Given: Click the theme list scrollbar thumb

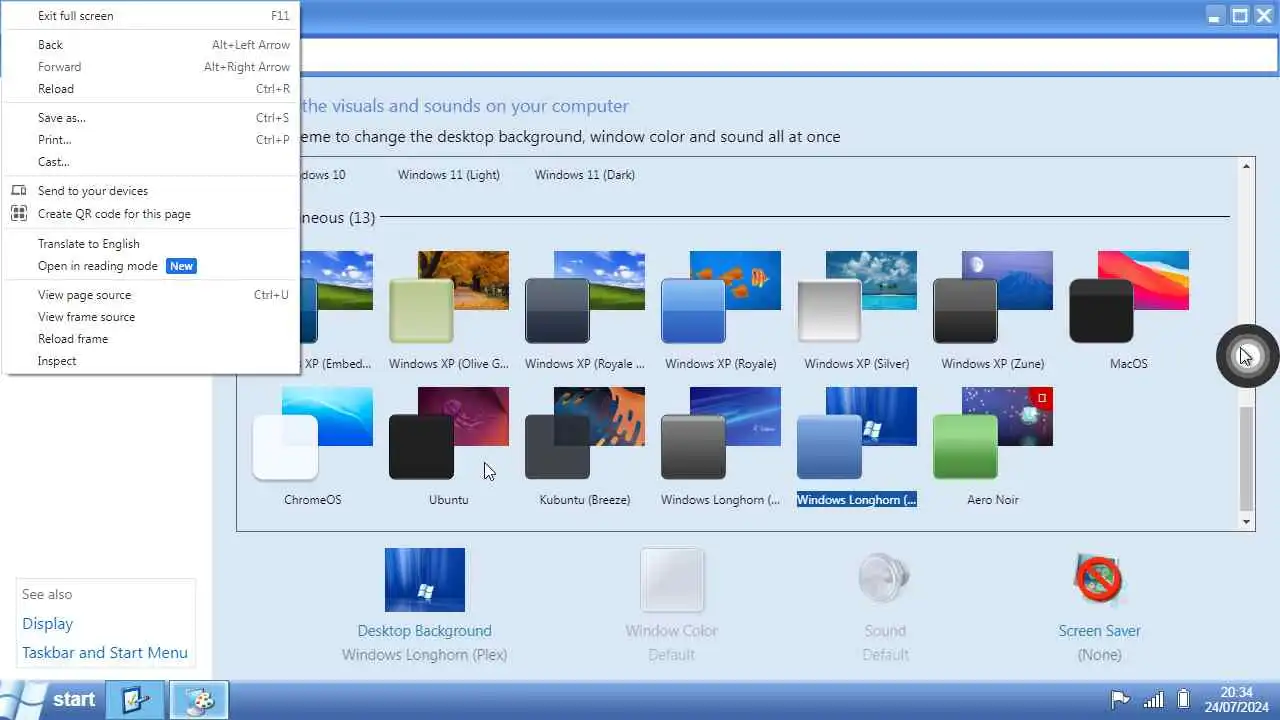Looking at the screenshot, I should 1246,458.
